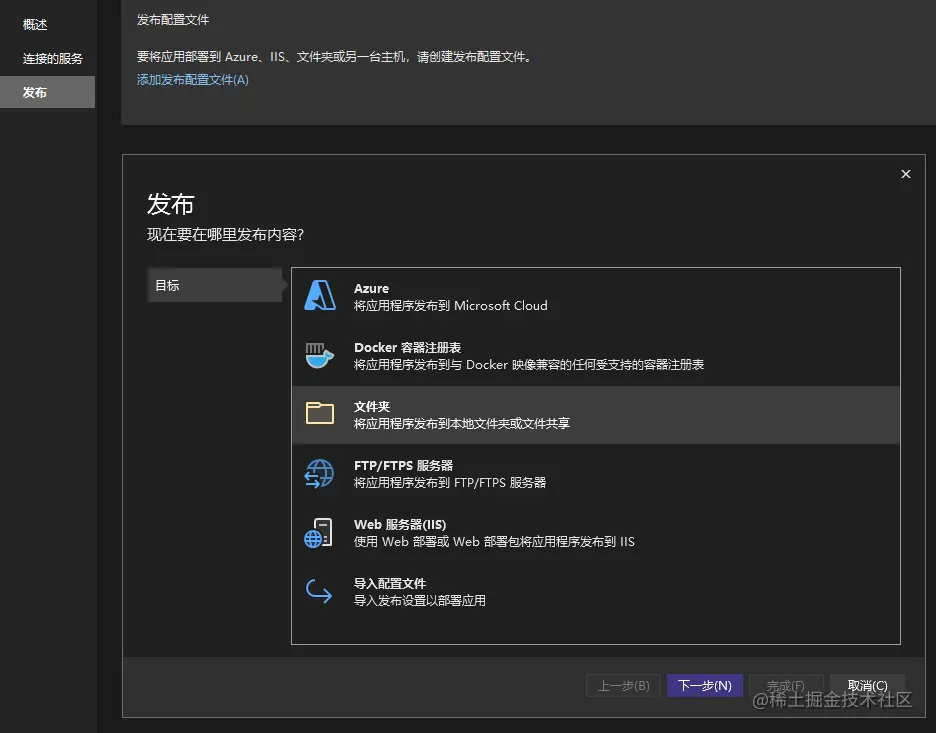936x733 pixels.
Task: Click the FTP/FTPS 服务器 globe icon
Action: point(320,472)
